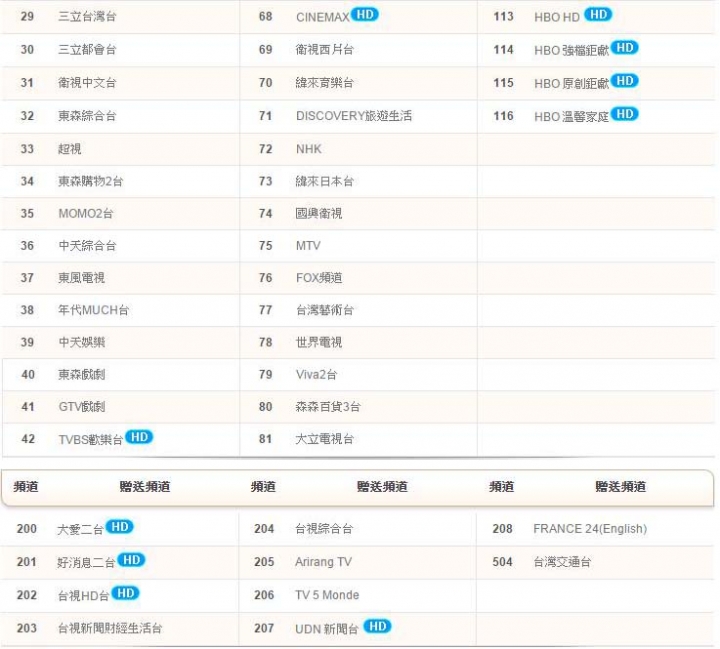The width and height of the screenshot is (720, 649).
Task: Click the HD badge beside HBO 強檔鉅獻
Action: coord(624,48)
